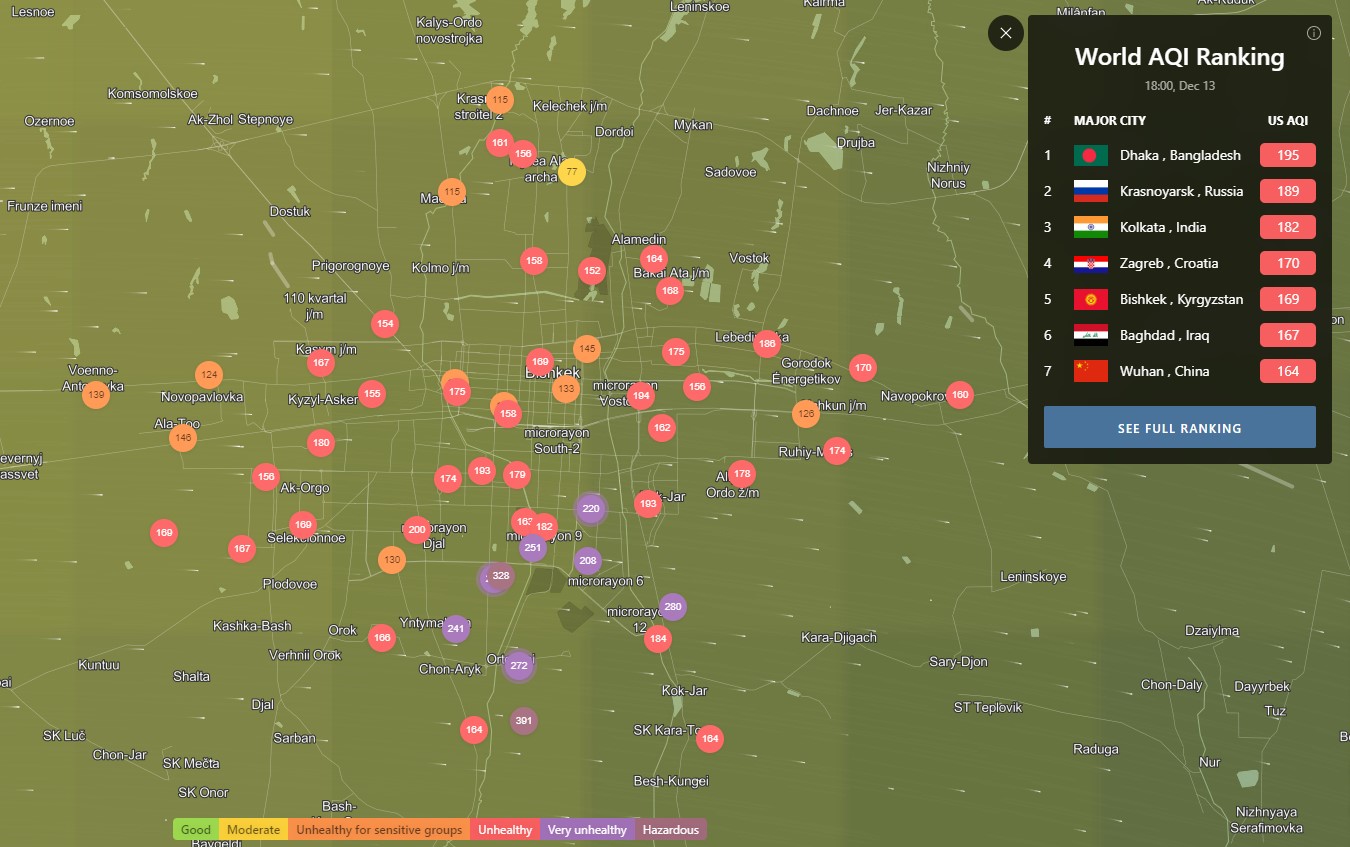Image resolution: width=1350 pixels, height=847 pixels.
Task: Click the purple 280 AQI marker
Action: (x=673, y=607)
